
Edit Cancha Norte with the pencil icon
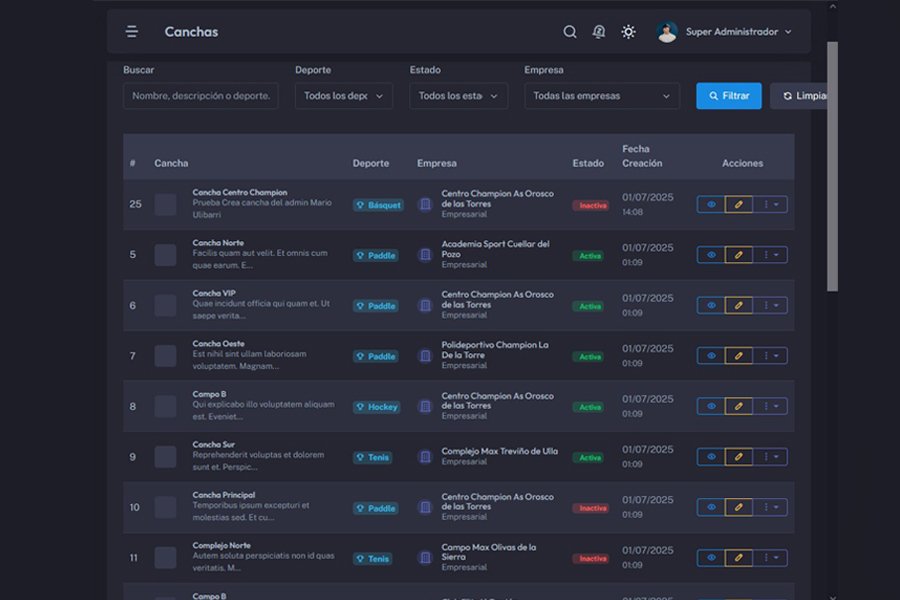coord(738,255)
